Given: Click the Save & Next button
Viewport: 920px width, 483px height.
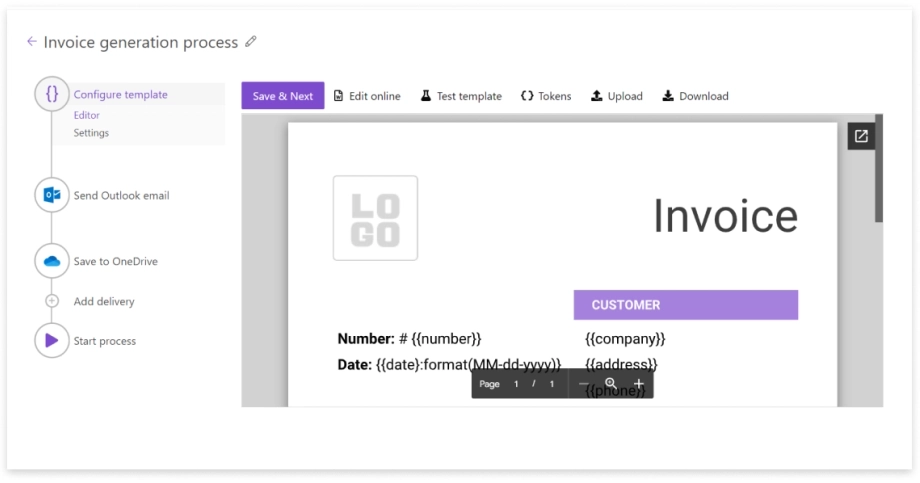Looking at the screenshot, I should pos(283,96).
